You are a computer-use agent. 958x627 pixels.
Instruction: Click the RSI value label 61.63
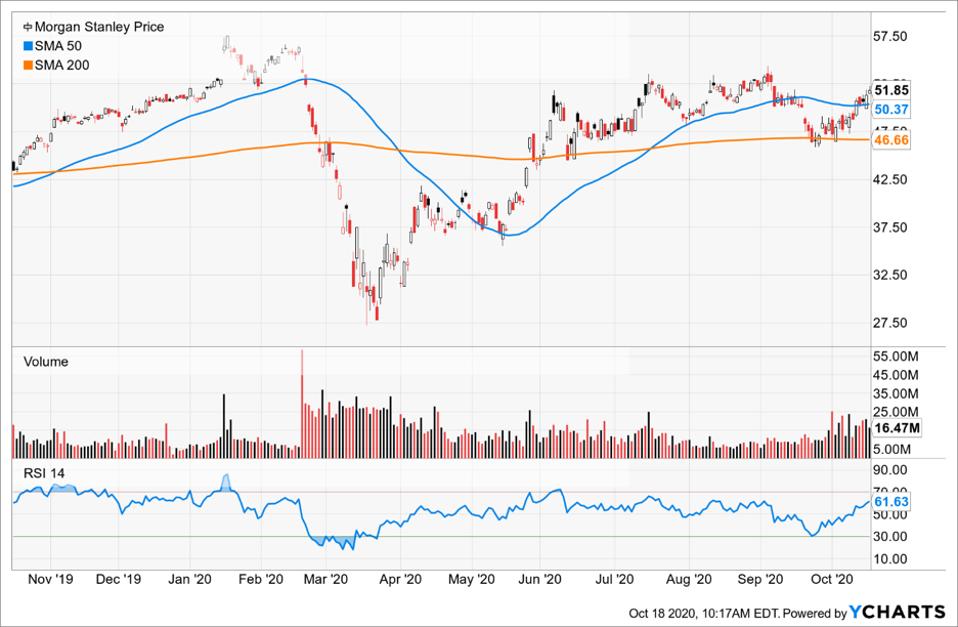(891, 502)
